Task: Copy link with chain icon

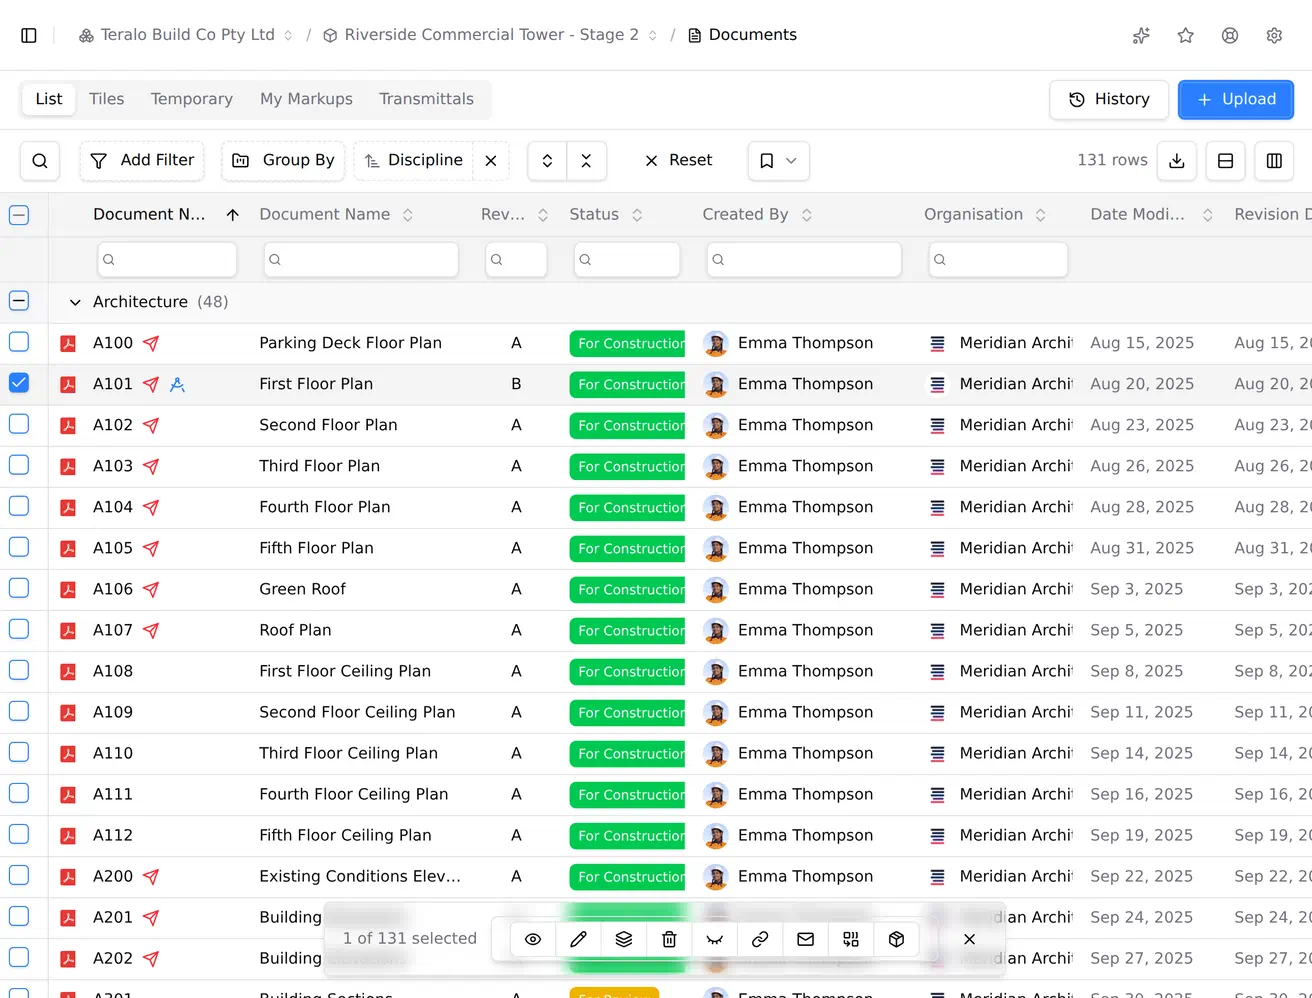Action: (760, 939)
